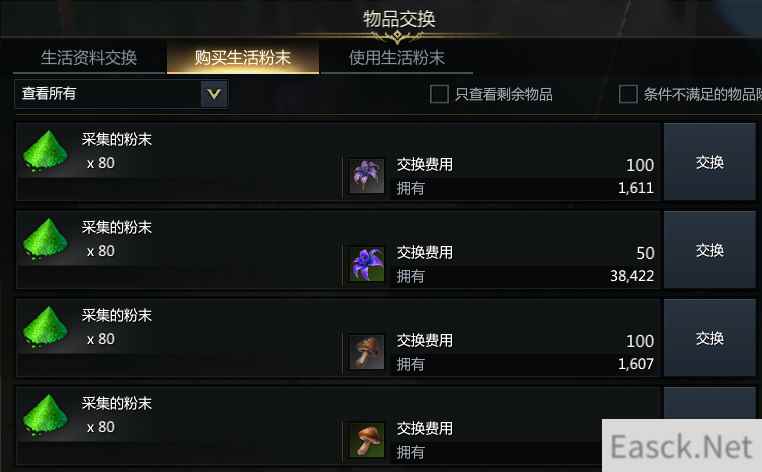Select the second 采集的粉末 x 80 row
762x472 pixels.
tap(338, 250)
